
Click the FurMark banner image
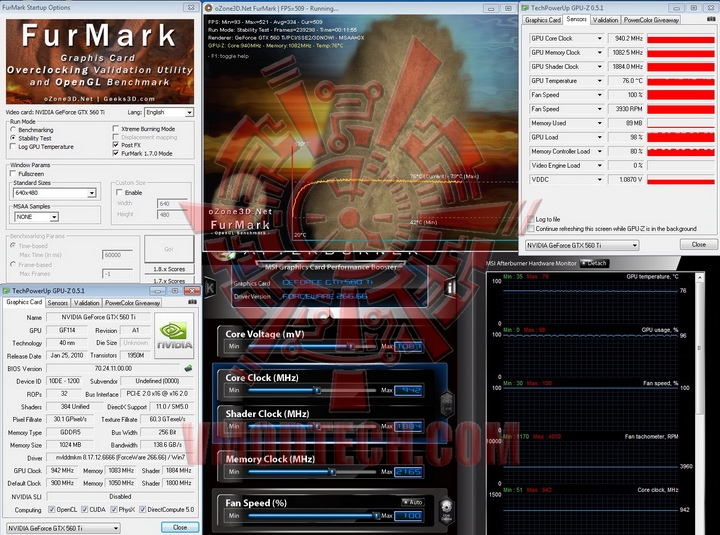tap(100, 61)
